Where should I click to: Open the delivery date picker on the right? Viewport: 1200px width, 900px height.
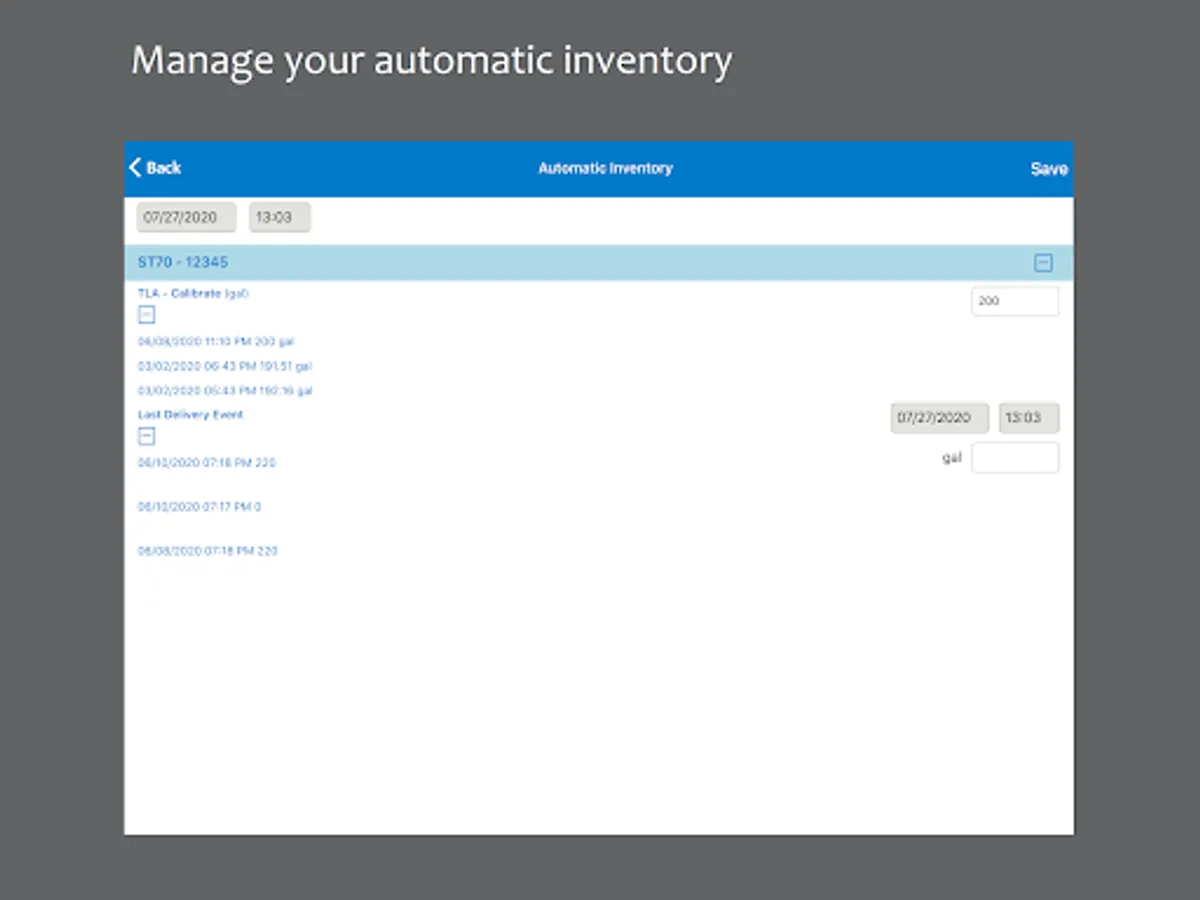(938, 418)
